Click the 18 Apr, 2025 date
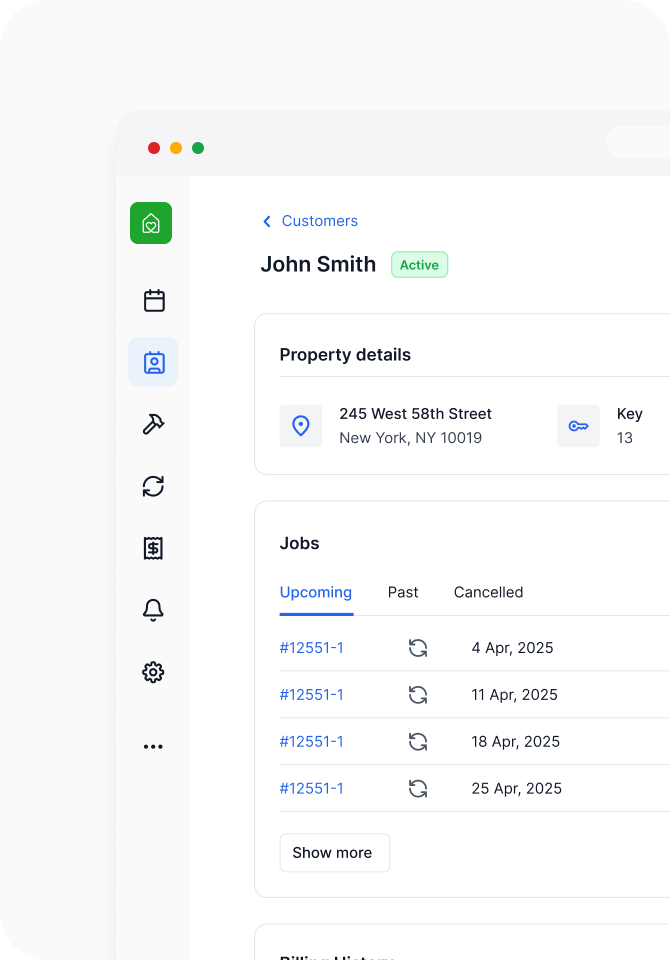Screen dimensions: 670x960 pyautogui.click(x=516, y=741)
